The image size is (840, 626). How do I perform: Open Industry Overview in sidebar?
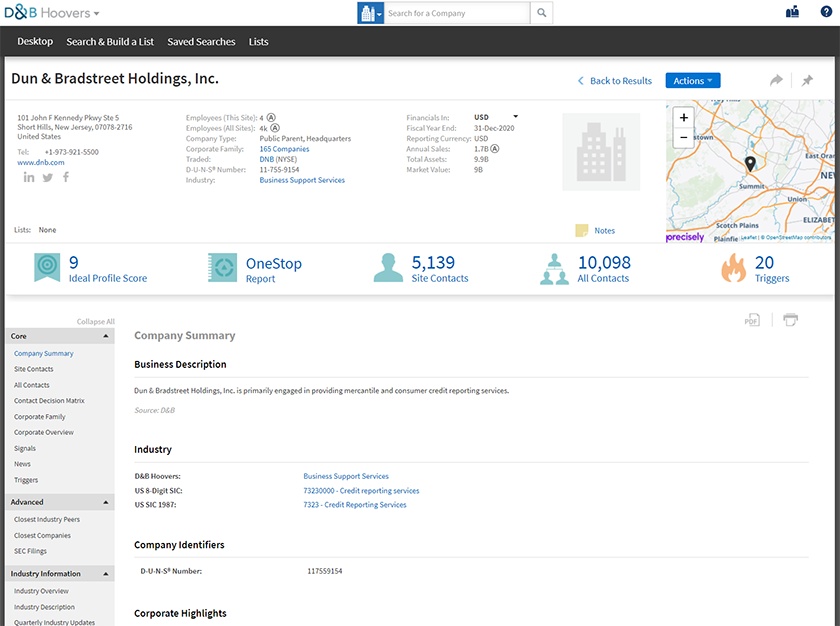coord(41,591)
